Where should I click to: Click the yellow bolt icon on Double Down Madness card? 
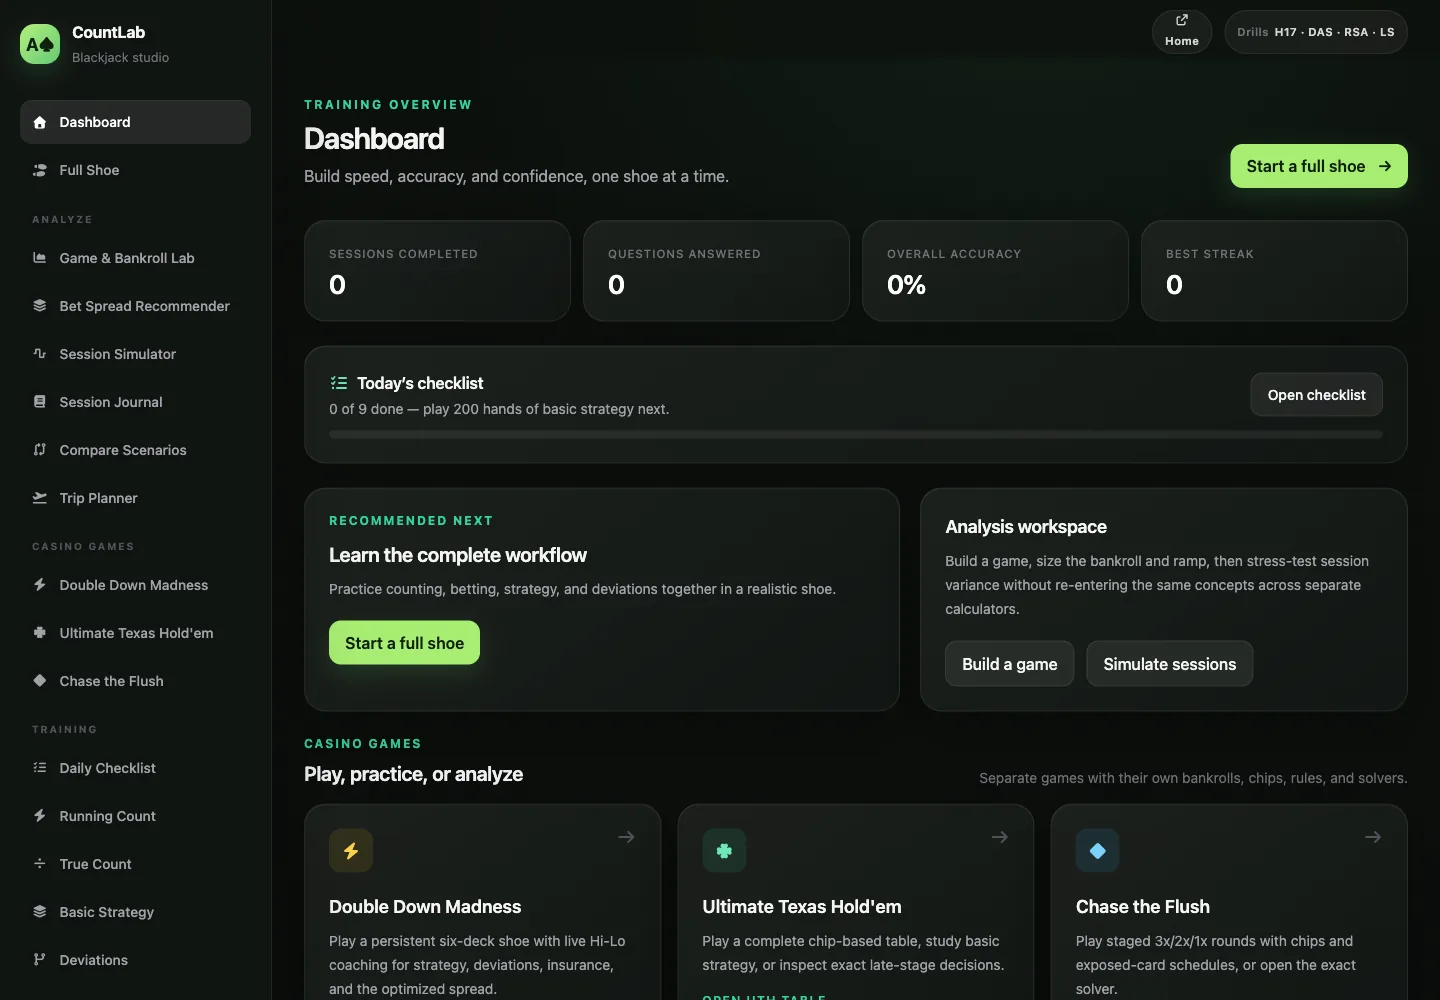(x=351, y=851)
